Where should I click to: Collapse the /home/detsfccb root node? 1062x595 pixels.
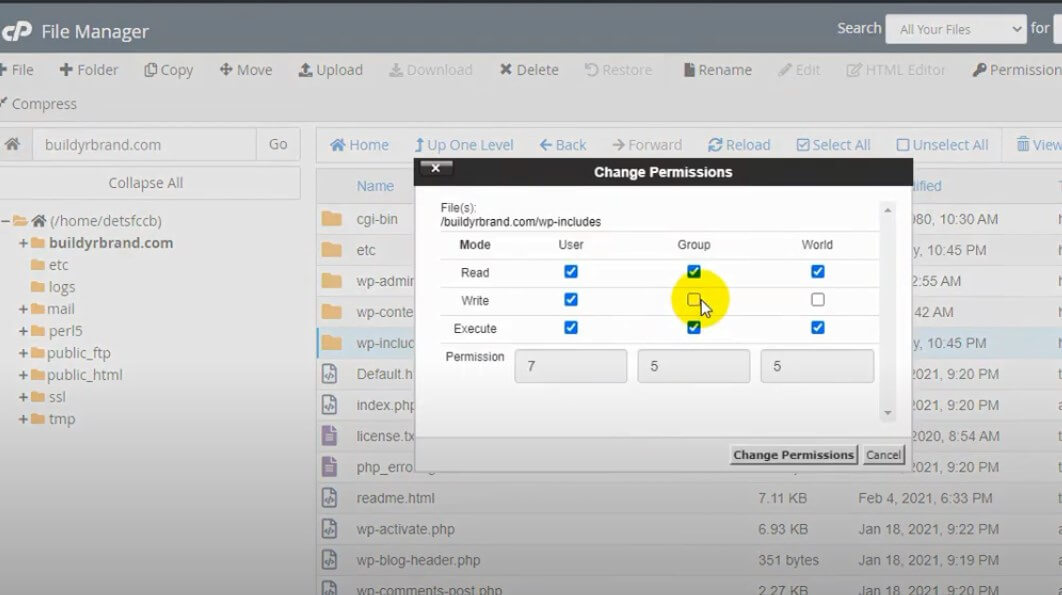tap(5, 221)
